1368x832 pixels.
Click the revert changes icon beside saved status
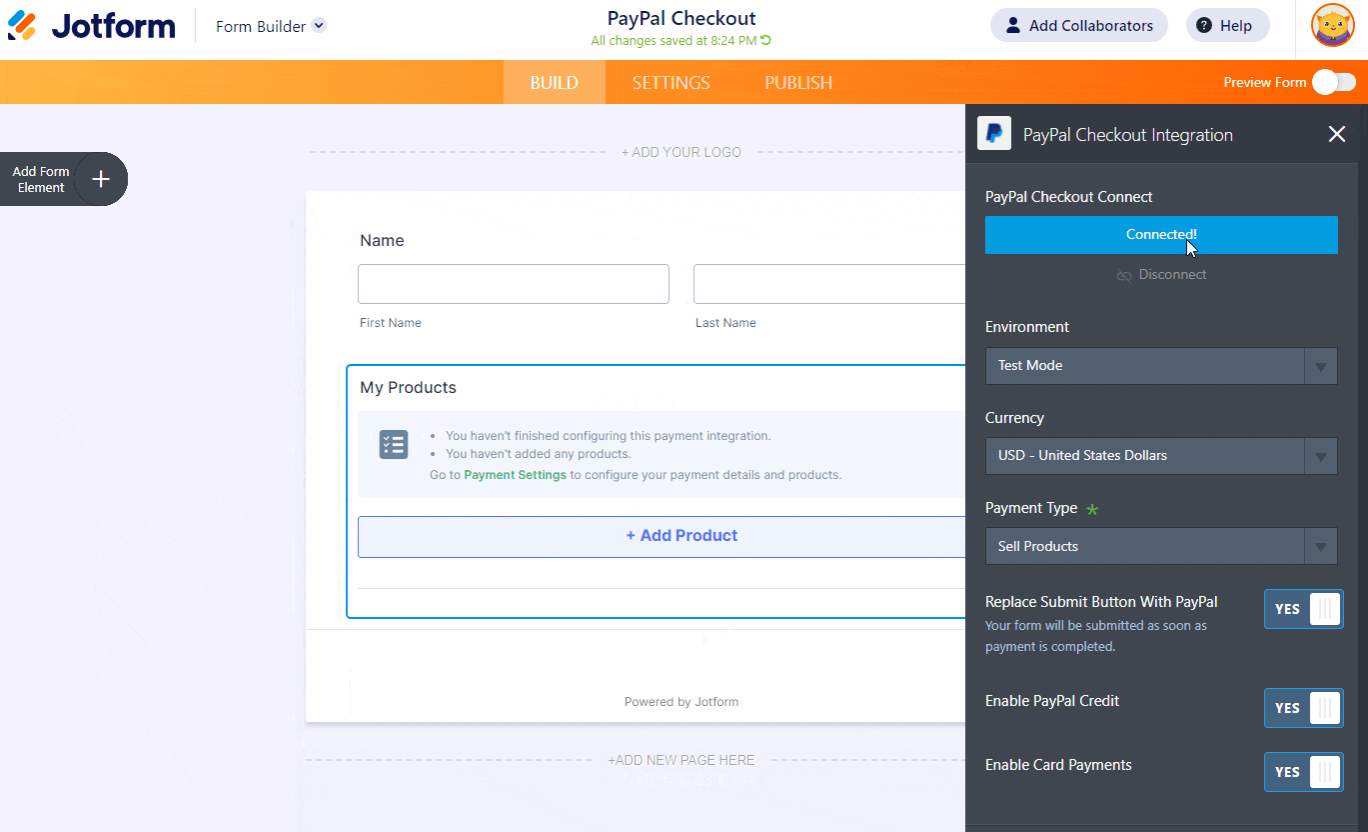pos(766,41)
